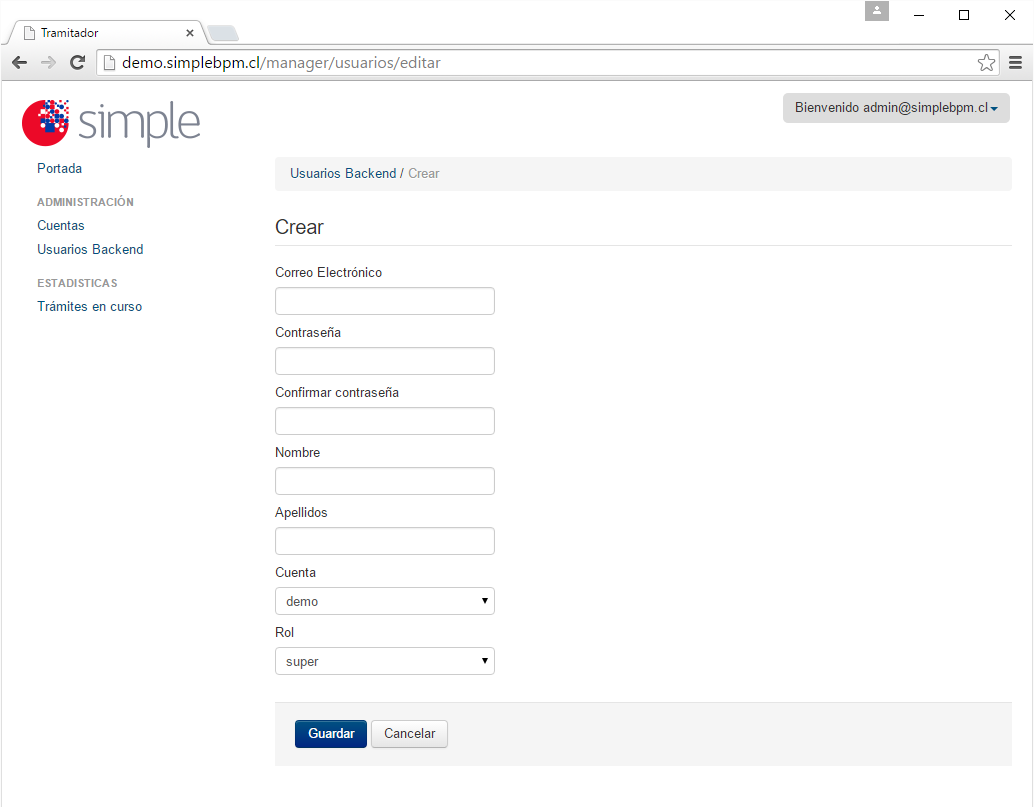Focus the Confirmar contraseña field
Image resolution: width=1034 pixels, height=807 pixels.
(384, 421)
